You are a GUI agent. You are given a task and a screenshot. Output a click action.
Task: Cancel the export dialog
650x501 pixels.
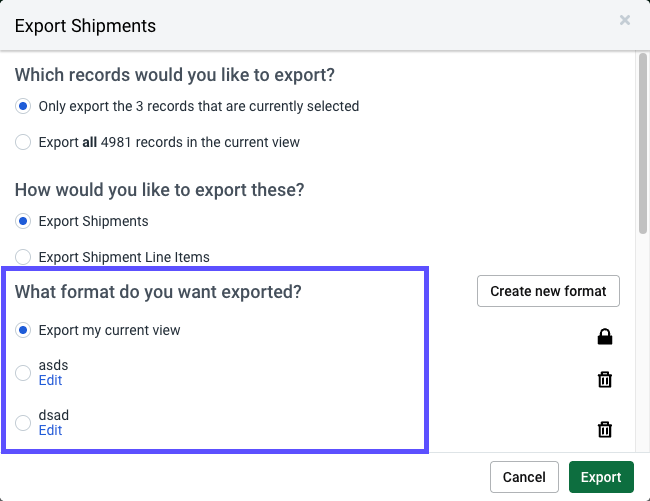pos(524,477)
